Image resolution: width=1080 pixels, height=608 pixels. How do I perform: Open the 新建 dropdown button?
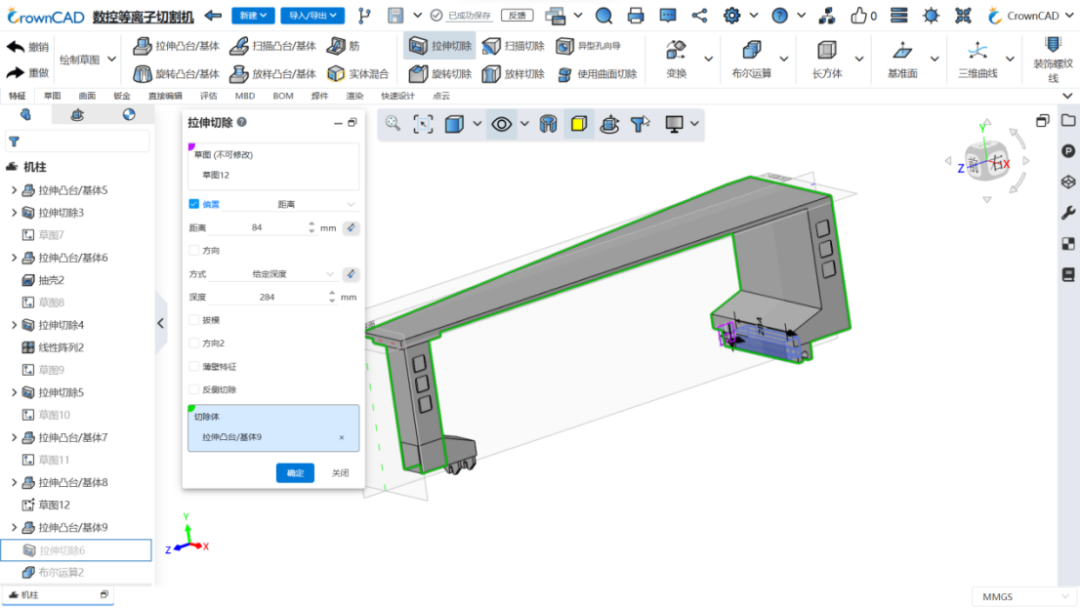(253, 15)
